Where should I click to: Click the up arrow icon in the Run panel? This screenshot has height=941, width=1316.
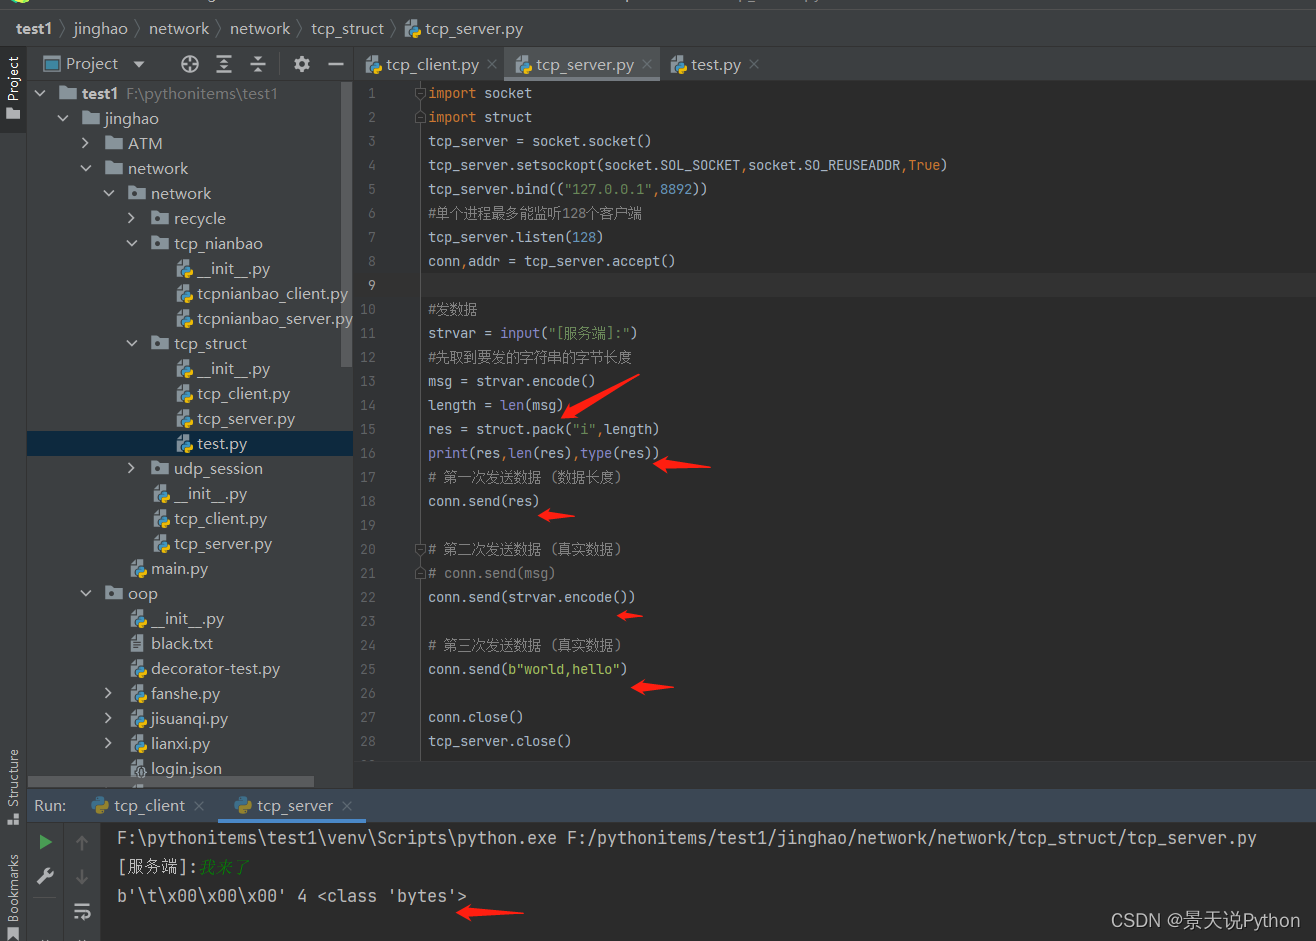coord(82,843)
